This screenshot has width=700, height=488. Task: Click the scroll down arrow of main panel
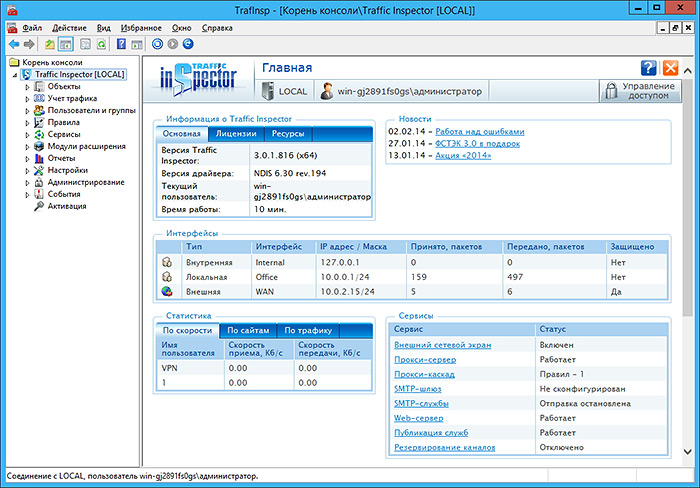[688, 451]
